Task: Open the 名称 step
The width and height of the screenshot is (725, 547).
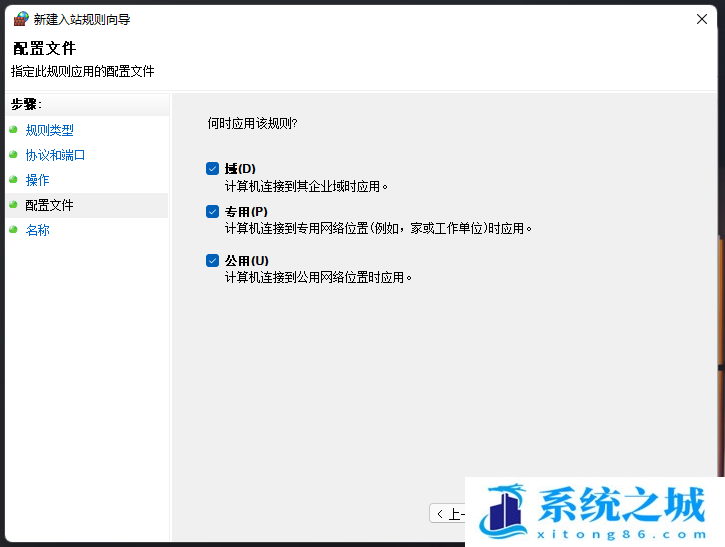Action: [37, 230]
